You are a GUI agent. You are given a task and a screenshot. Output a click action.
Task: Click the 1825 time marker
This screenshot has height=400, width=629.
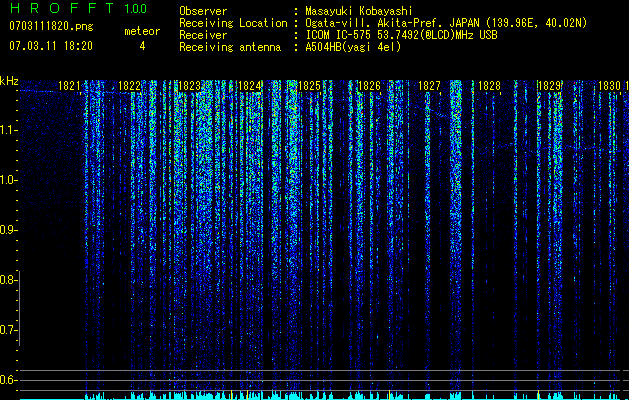click(310, 86)
